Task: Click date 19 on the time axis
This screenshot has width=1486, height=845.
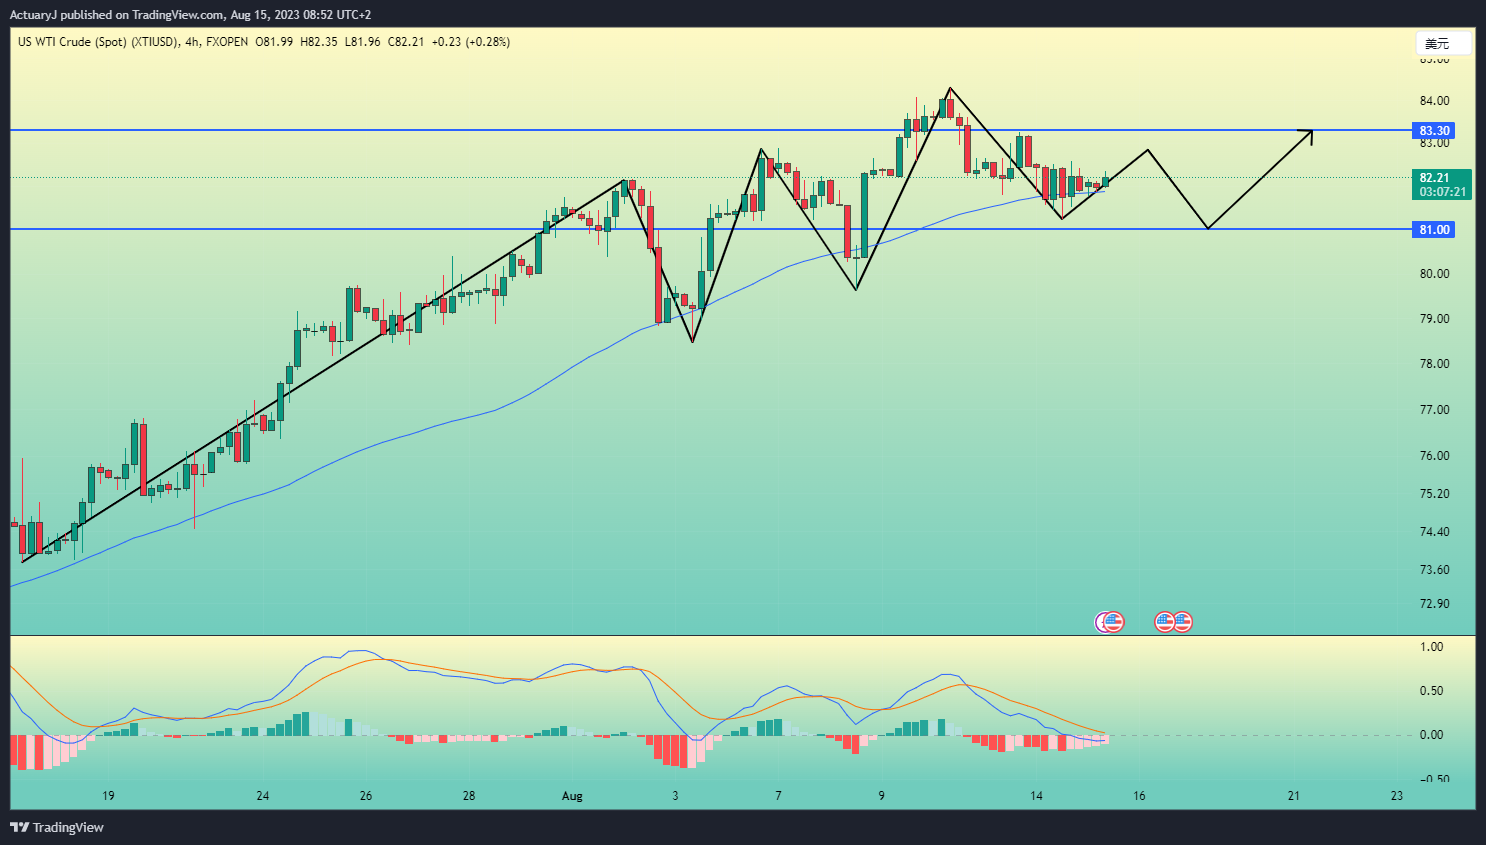Action: tap(108, 796)
